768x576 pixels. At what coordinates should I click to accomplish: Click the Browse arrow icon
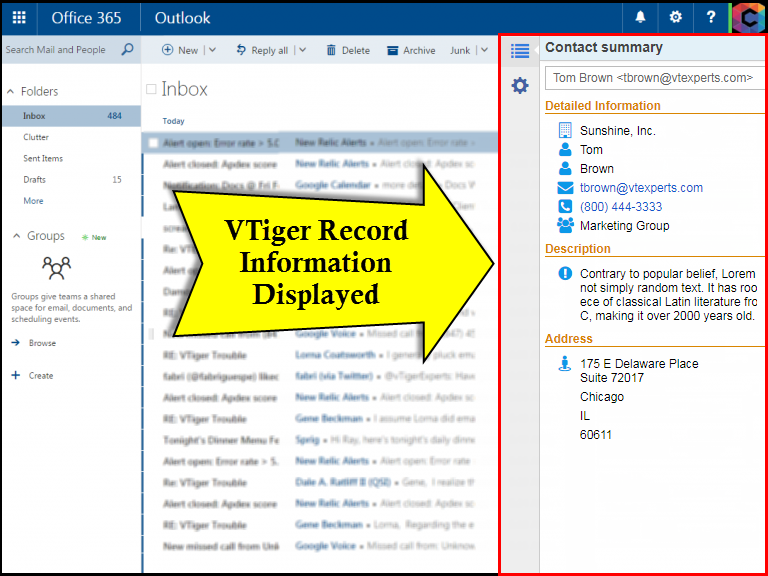click(x=16, y=343)
